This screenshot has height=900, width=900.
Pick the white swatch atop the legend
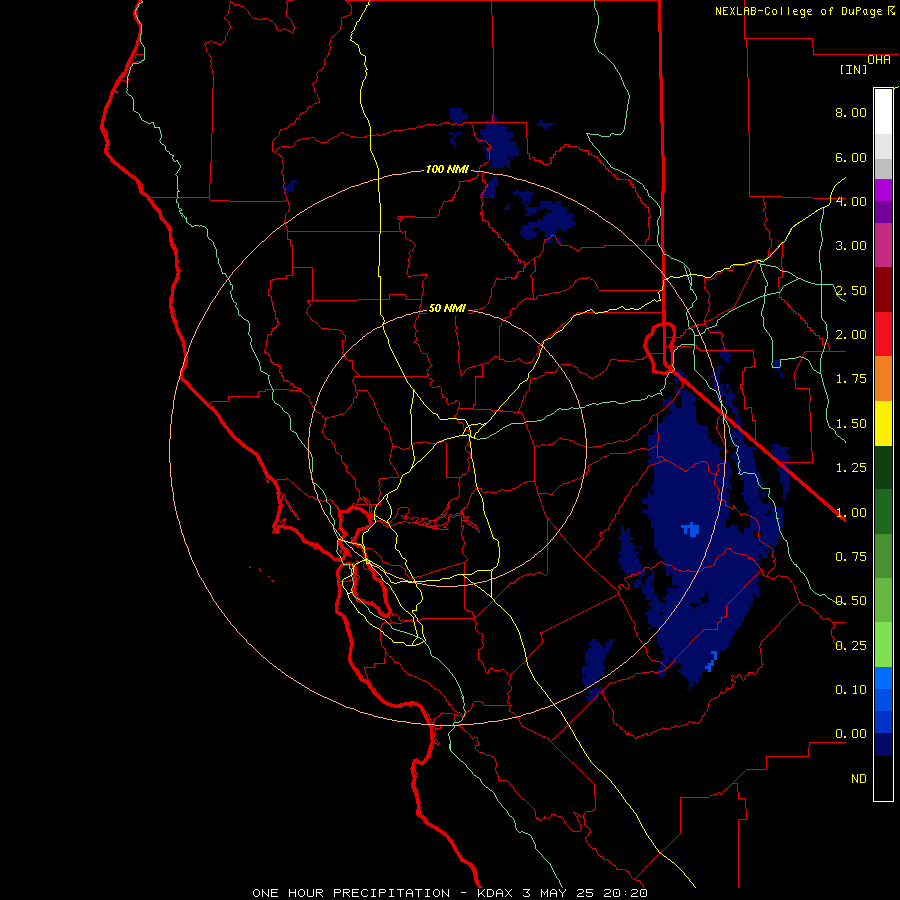click(x=883, y=111)
